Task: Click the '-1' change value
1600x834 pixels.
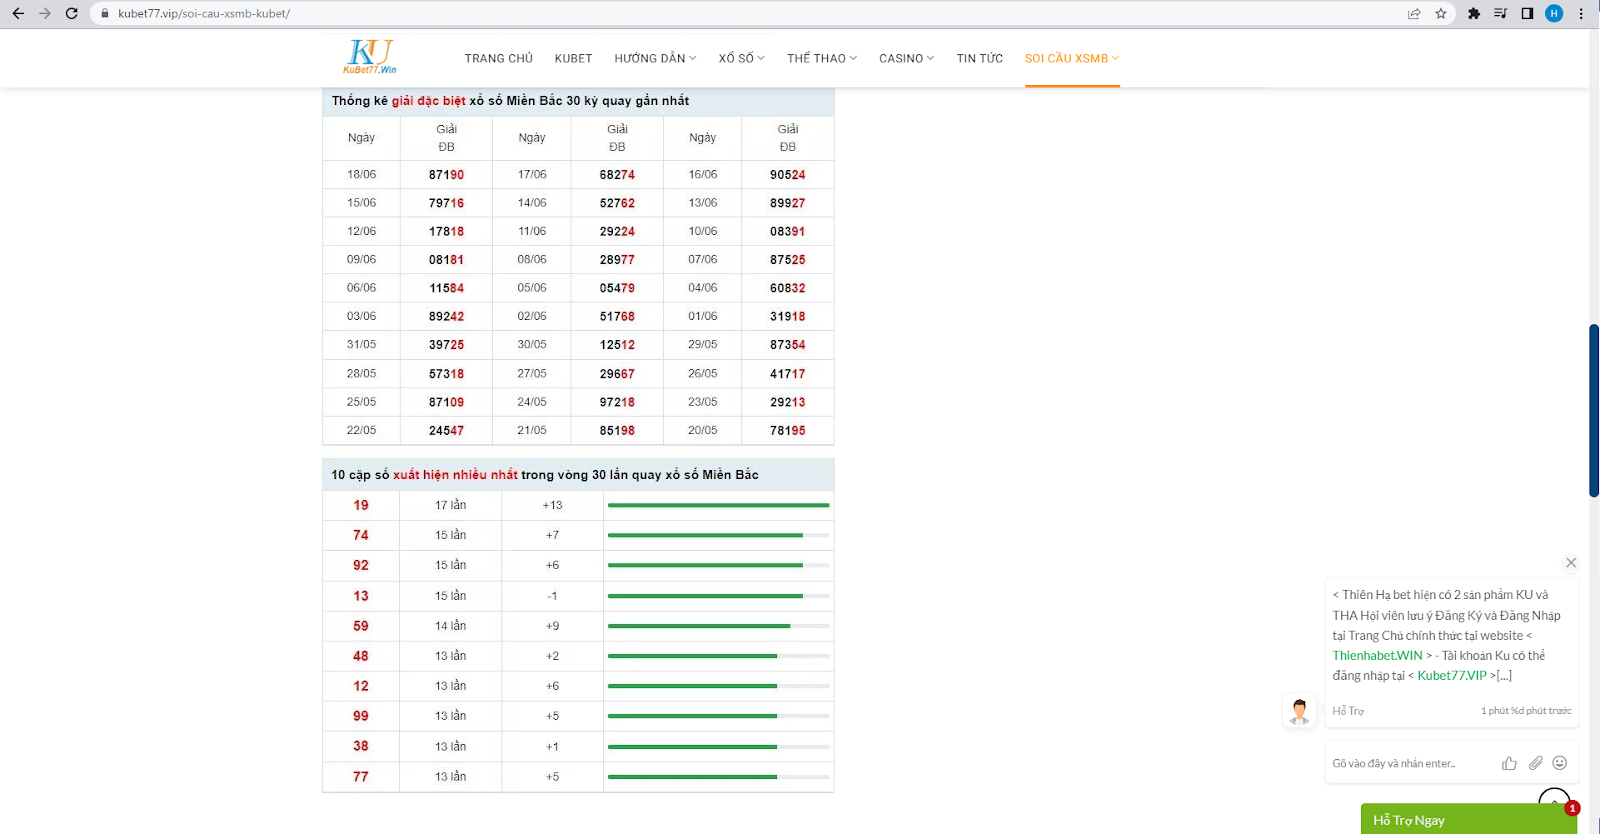Action: (x=552, y=596)
